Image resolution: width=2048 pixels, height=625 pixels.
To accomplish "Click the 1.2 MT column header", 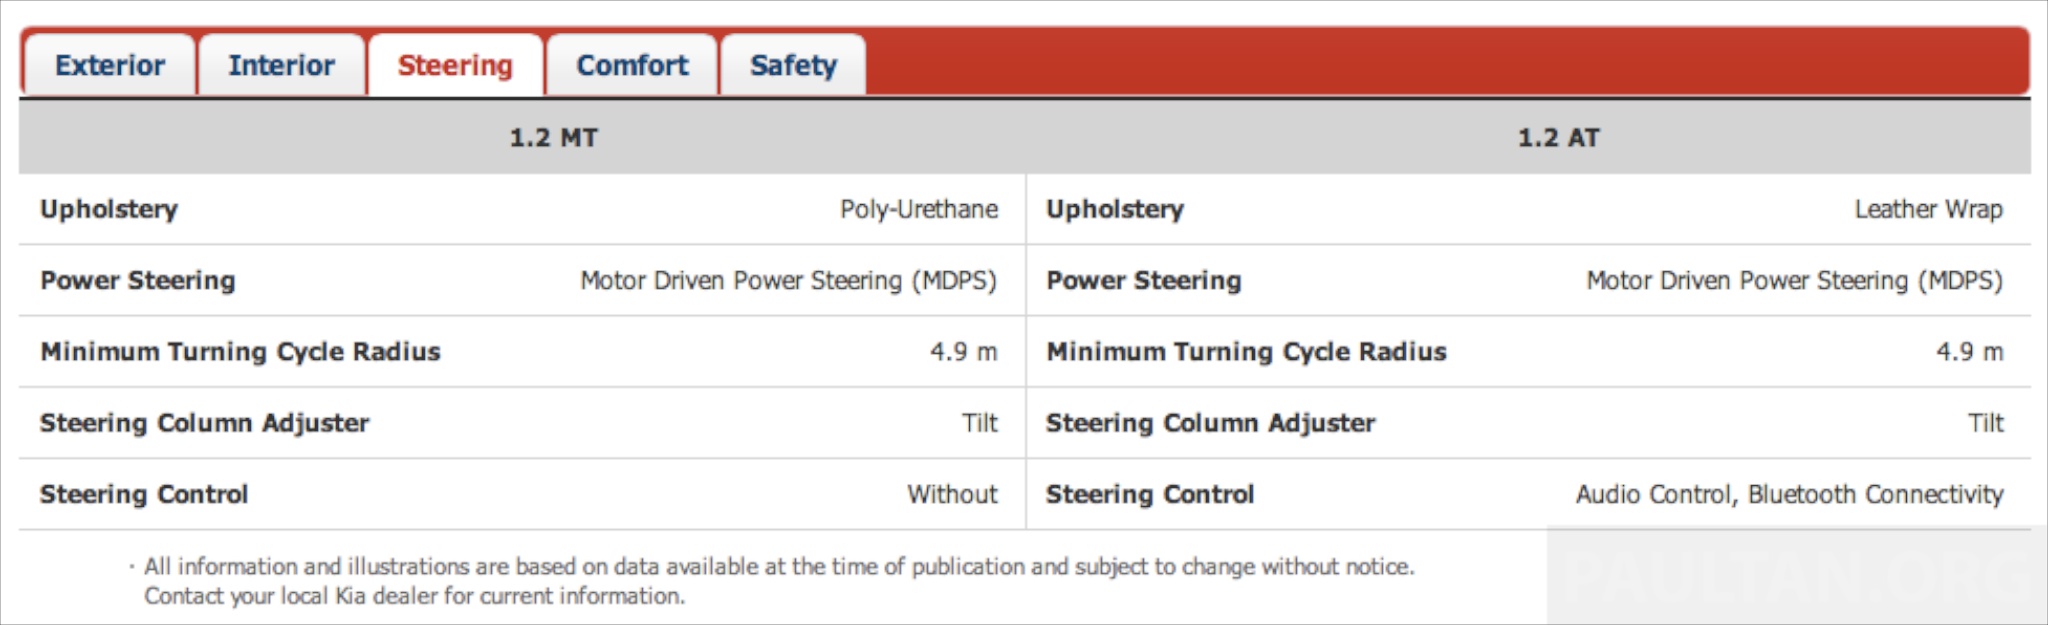I will [x=553, y=138].
